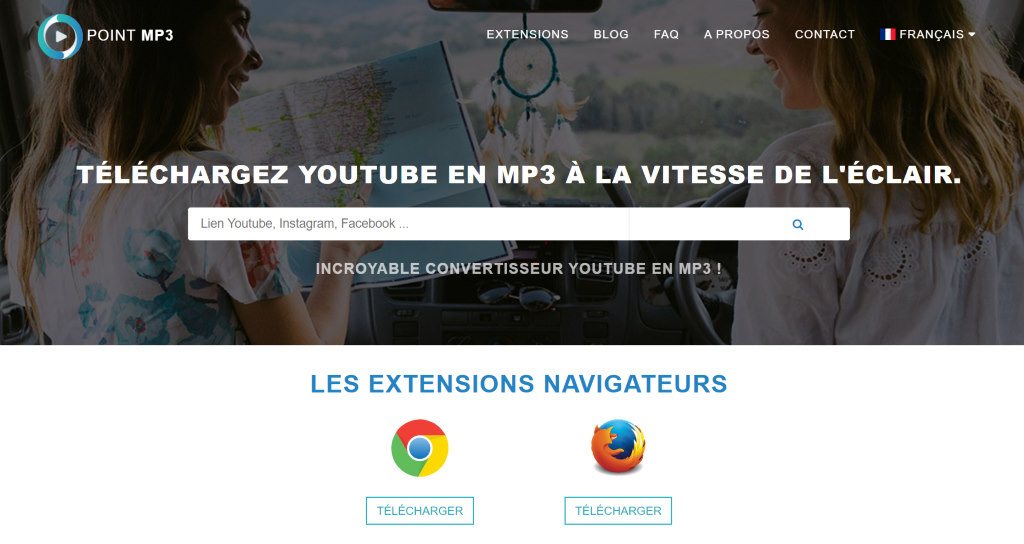Viewport: 1024px width, 544px height.
Task: Click the white search button area
Action: (739, 224)
